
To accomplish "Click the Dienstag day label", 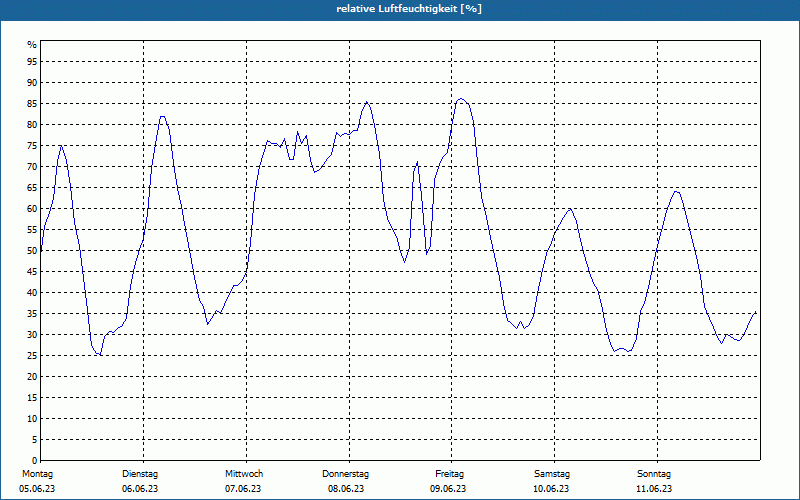I will (140, 474).
